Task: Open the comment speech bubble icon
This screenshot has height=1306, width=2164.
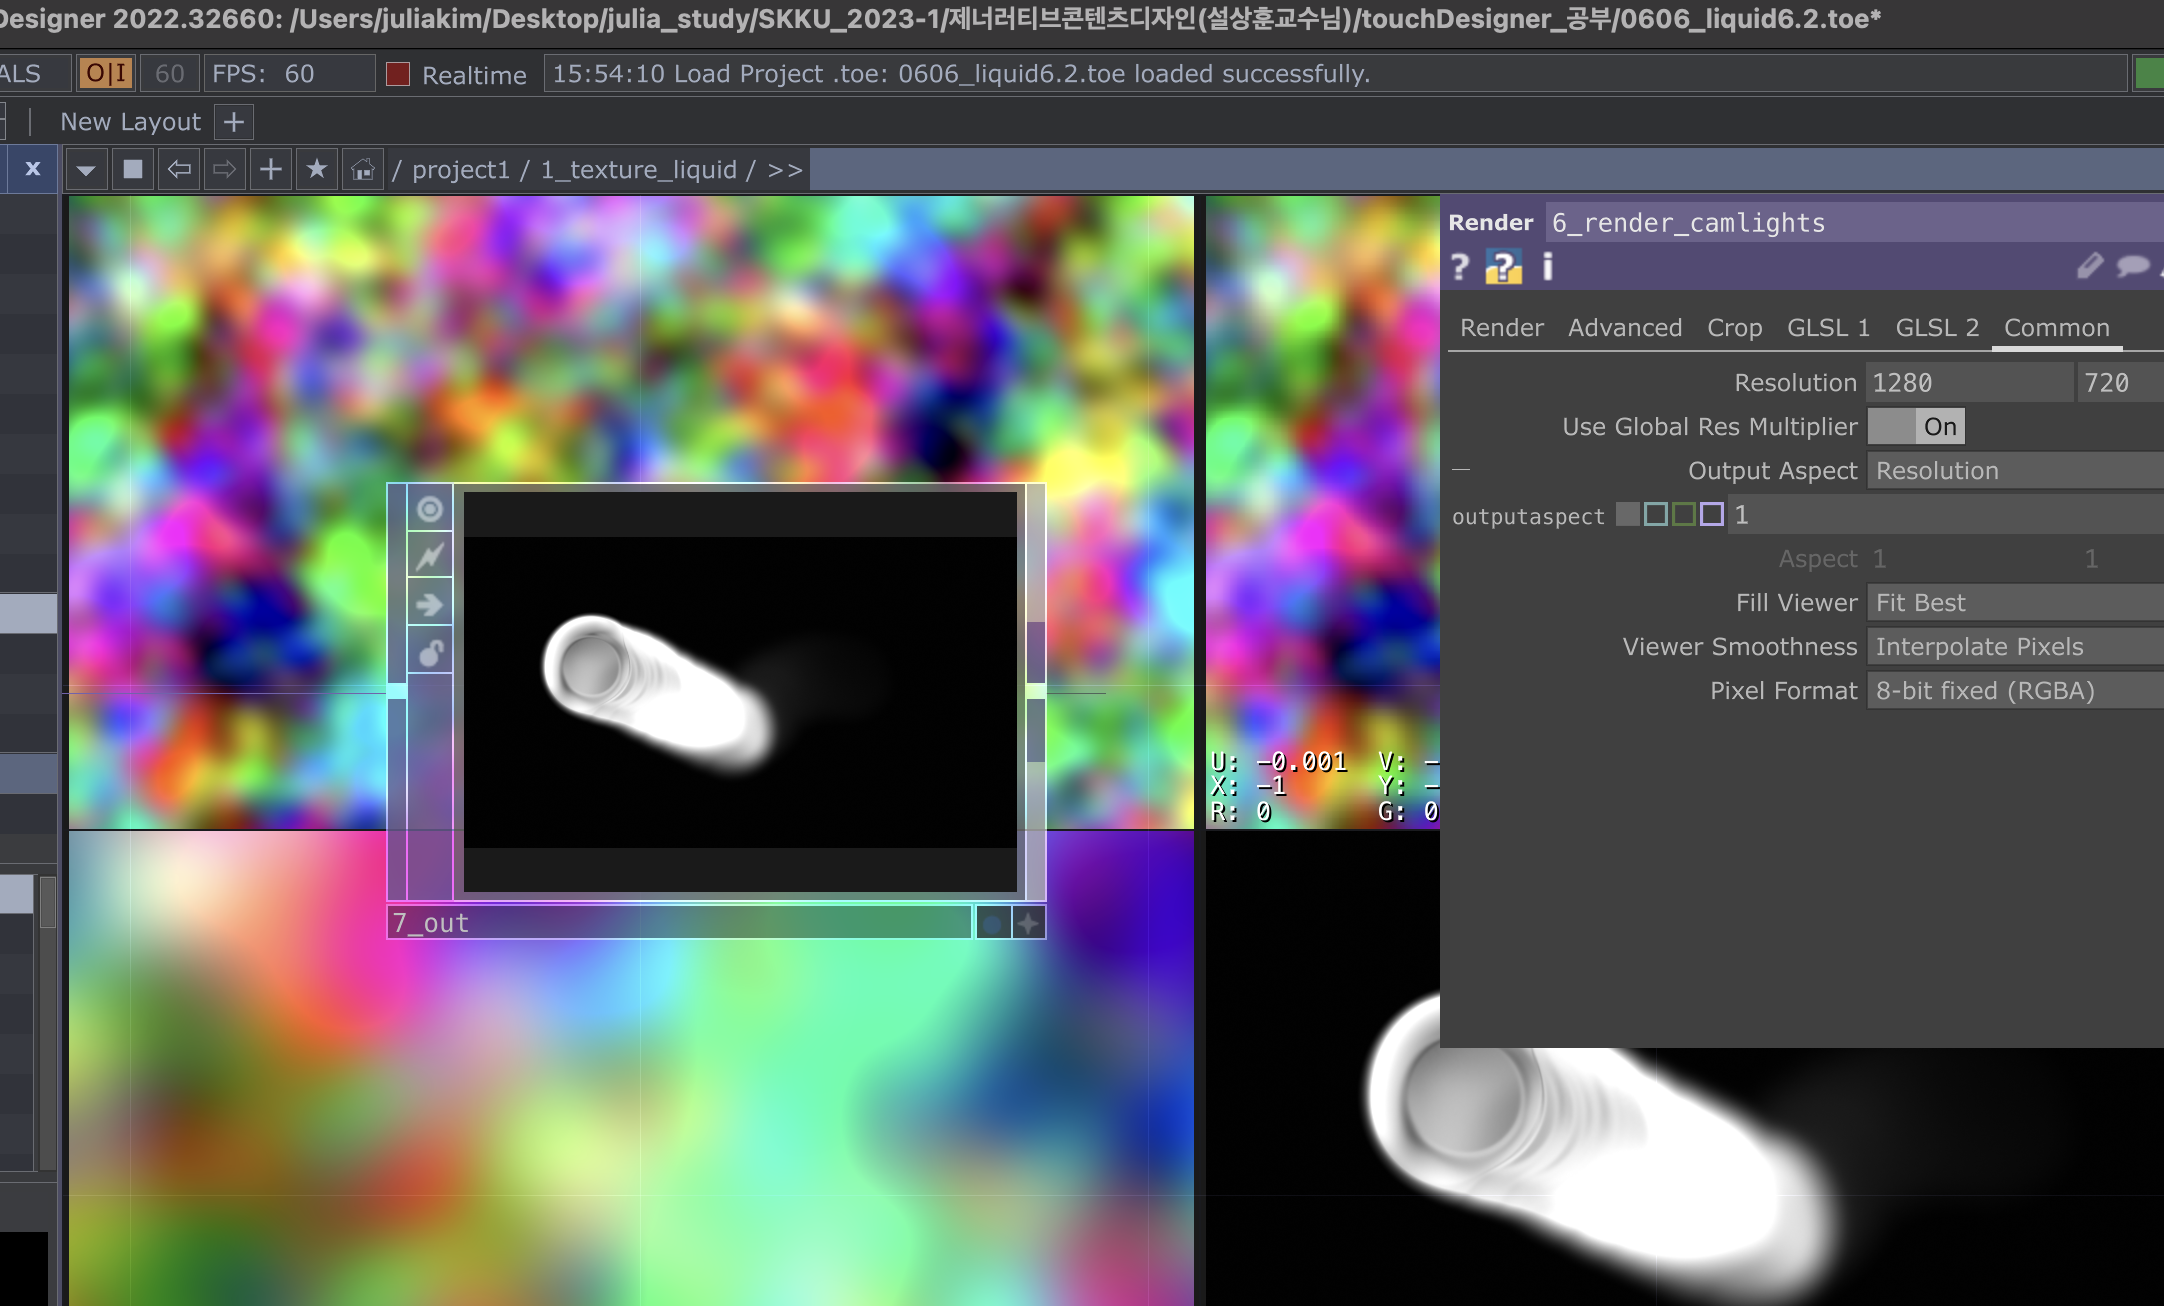Action: click(x=2132, y=266)
